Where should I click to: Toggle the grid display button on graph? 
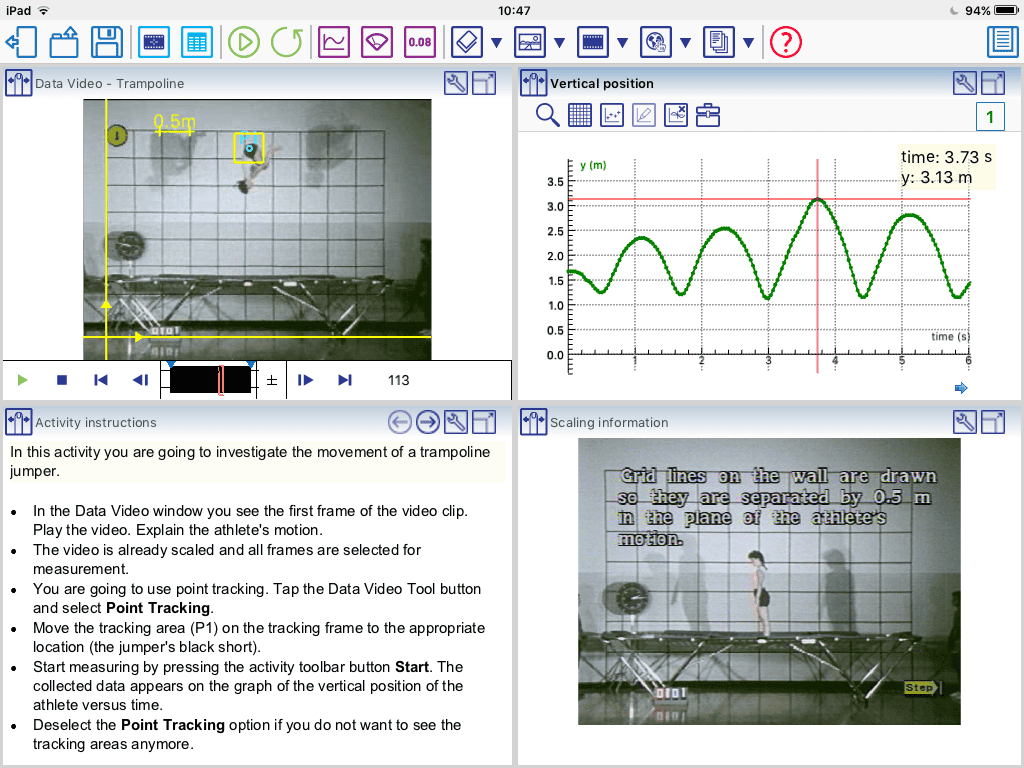point(580,115)
